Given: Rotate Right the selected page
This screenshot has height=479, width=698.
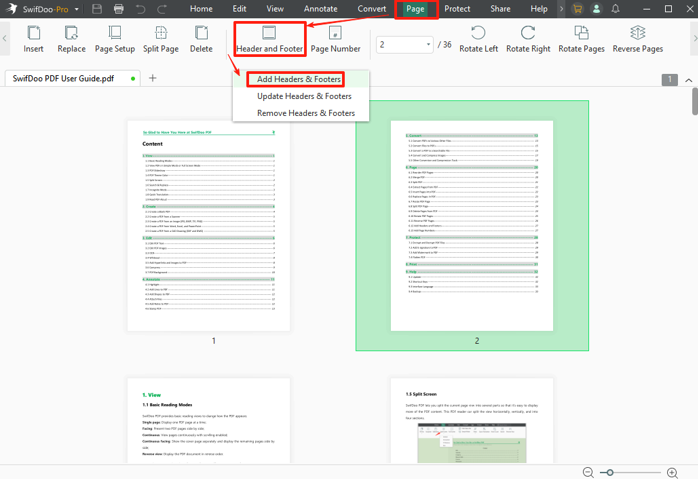Looking at the screenshot, I should (528, 39).
